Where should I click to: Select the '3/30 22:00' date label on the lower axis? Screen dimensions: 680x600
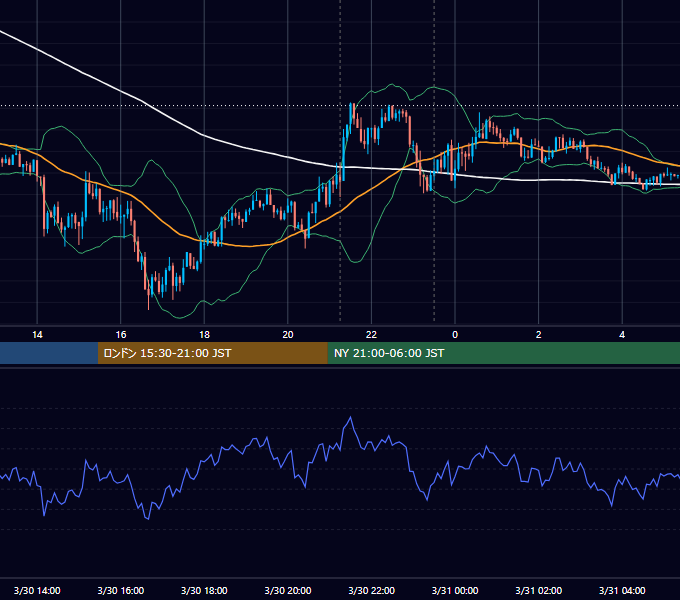tap(372, 590)
